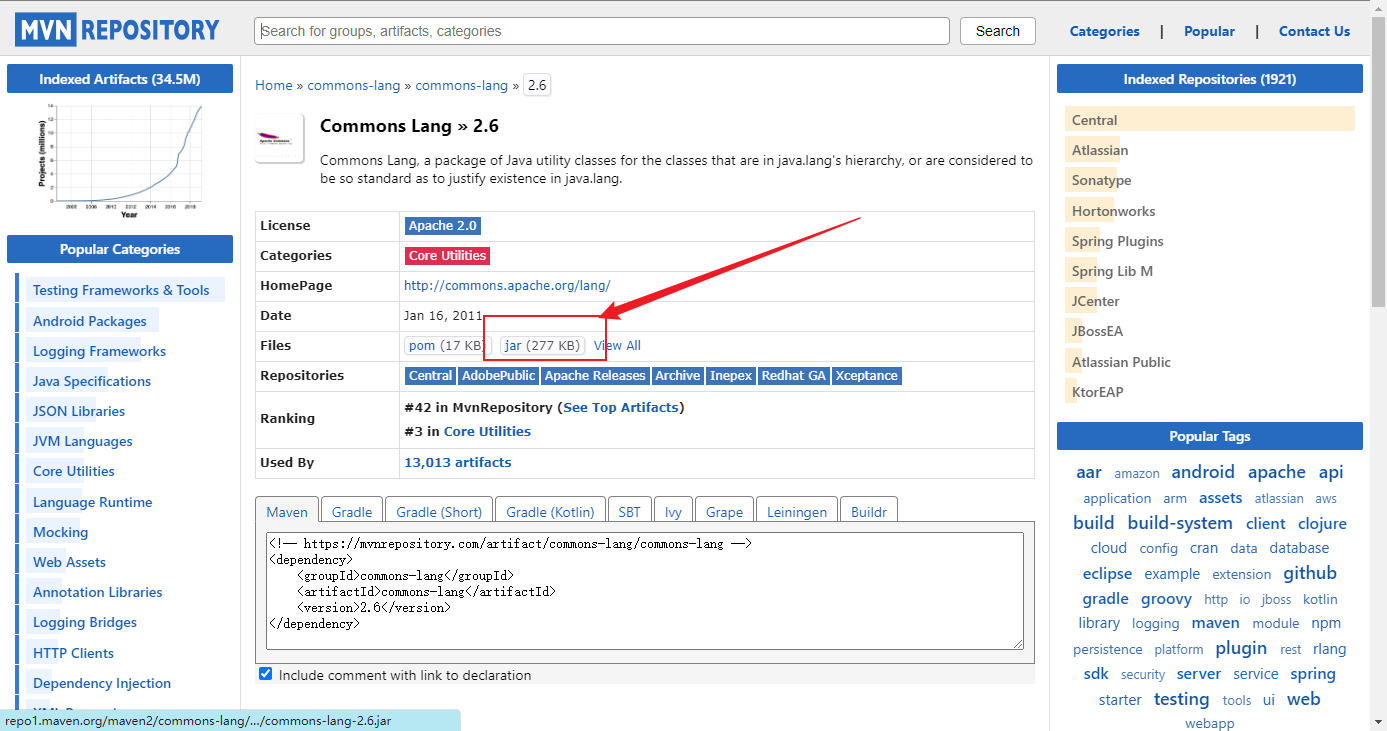Open HTTP Clients category
Image resolution: width=1387 pixels, height=731 pixels.
(x=73, y=653)
